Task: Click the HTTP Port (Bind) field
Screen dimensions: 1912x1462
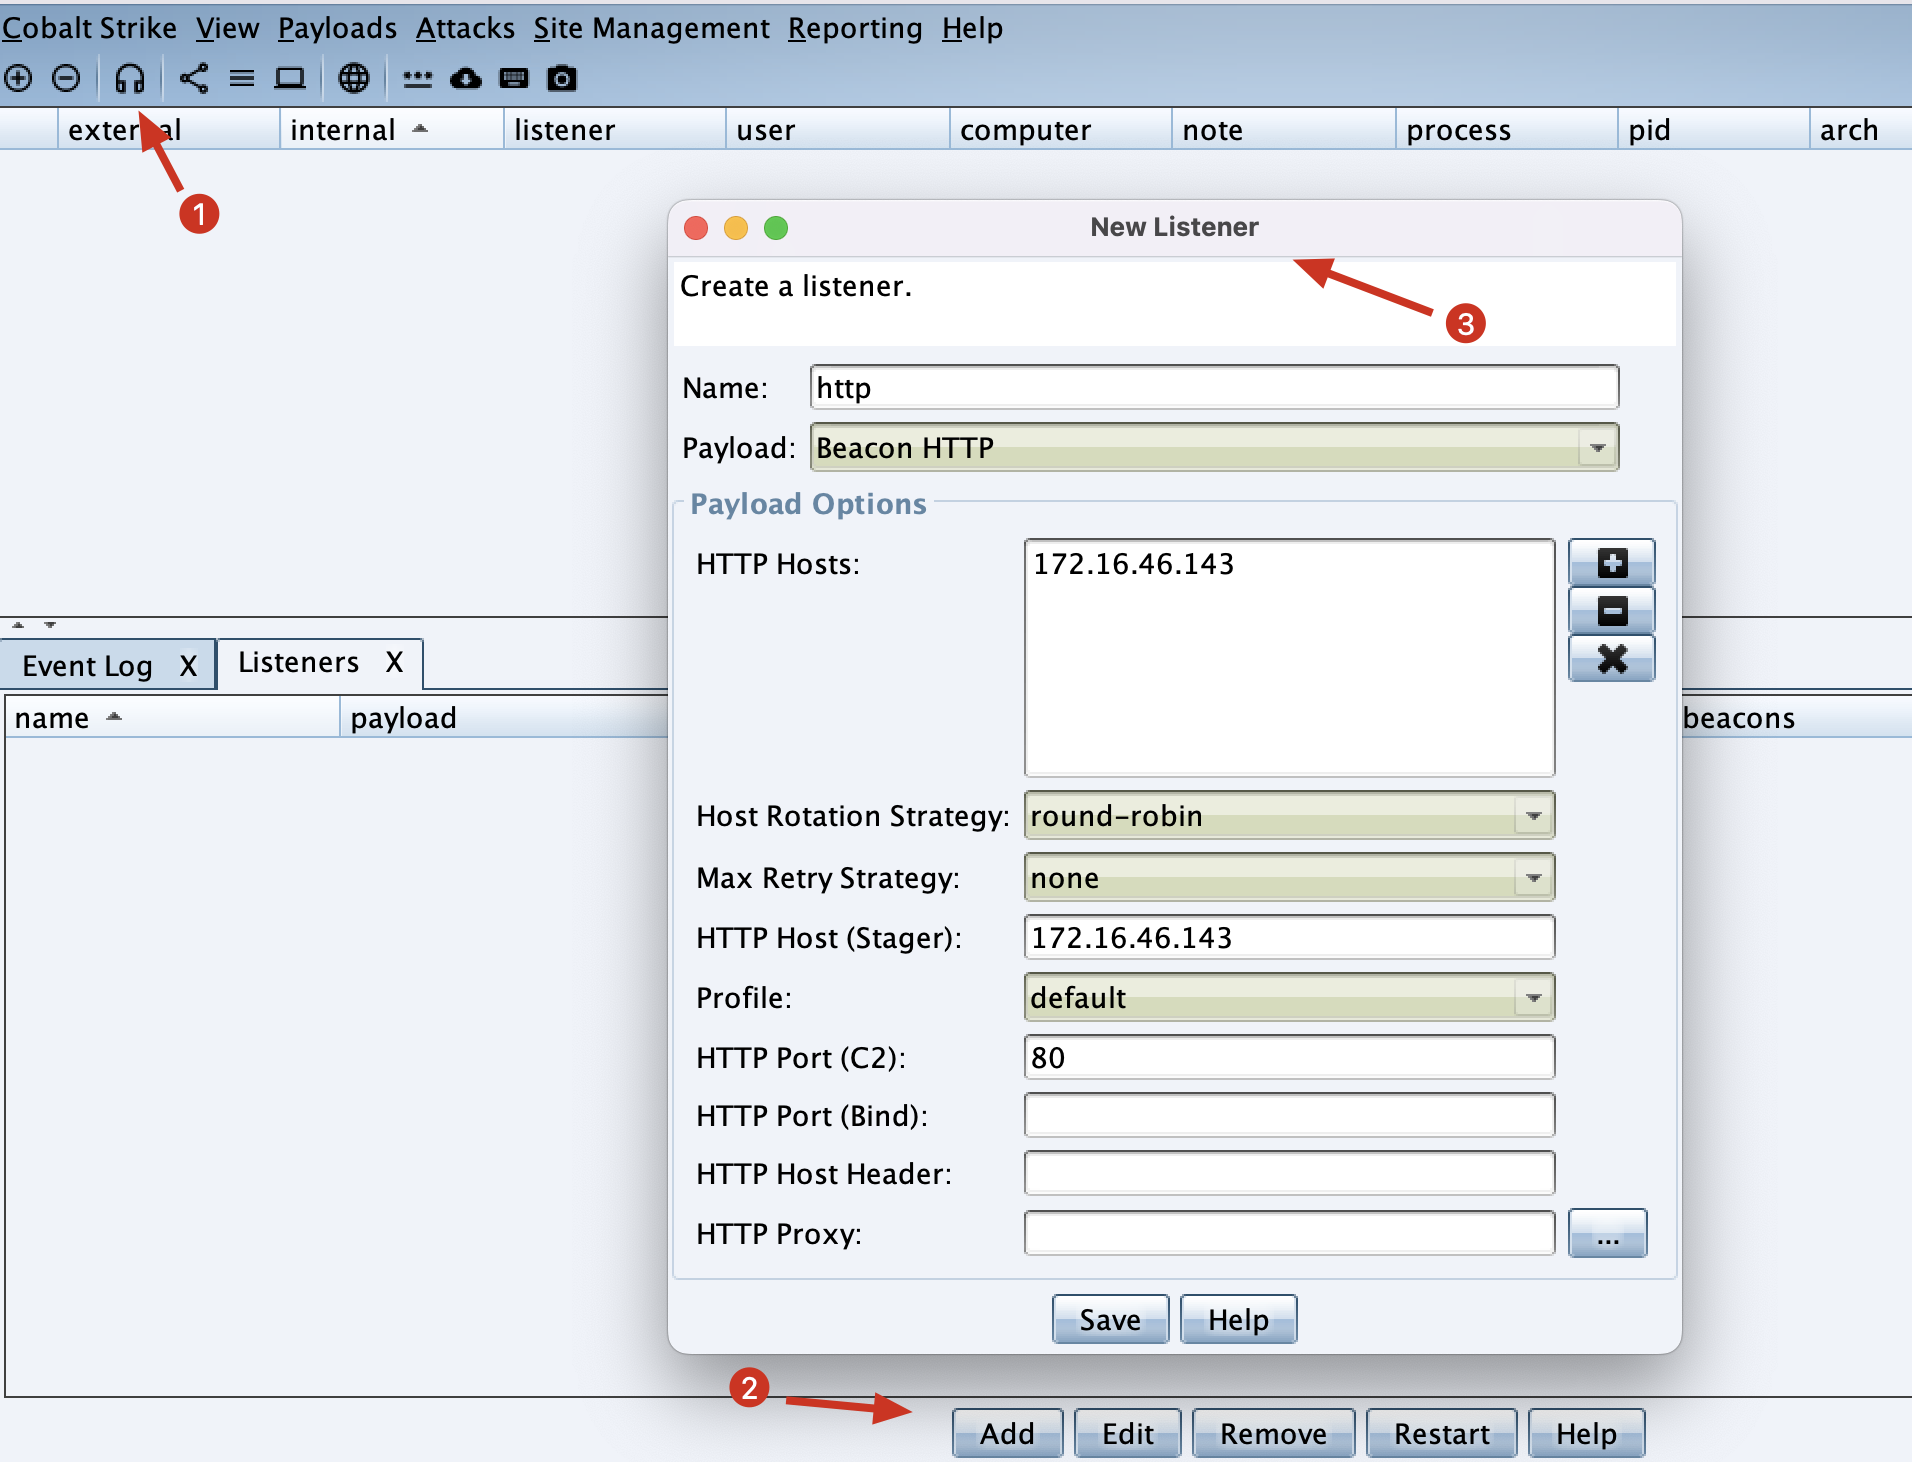Action: click(x=1289, y=1115)
